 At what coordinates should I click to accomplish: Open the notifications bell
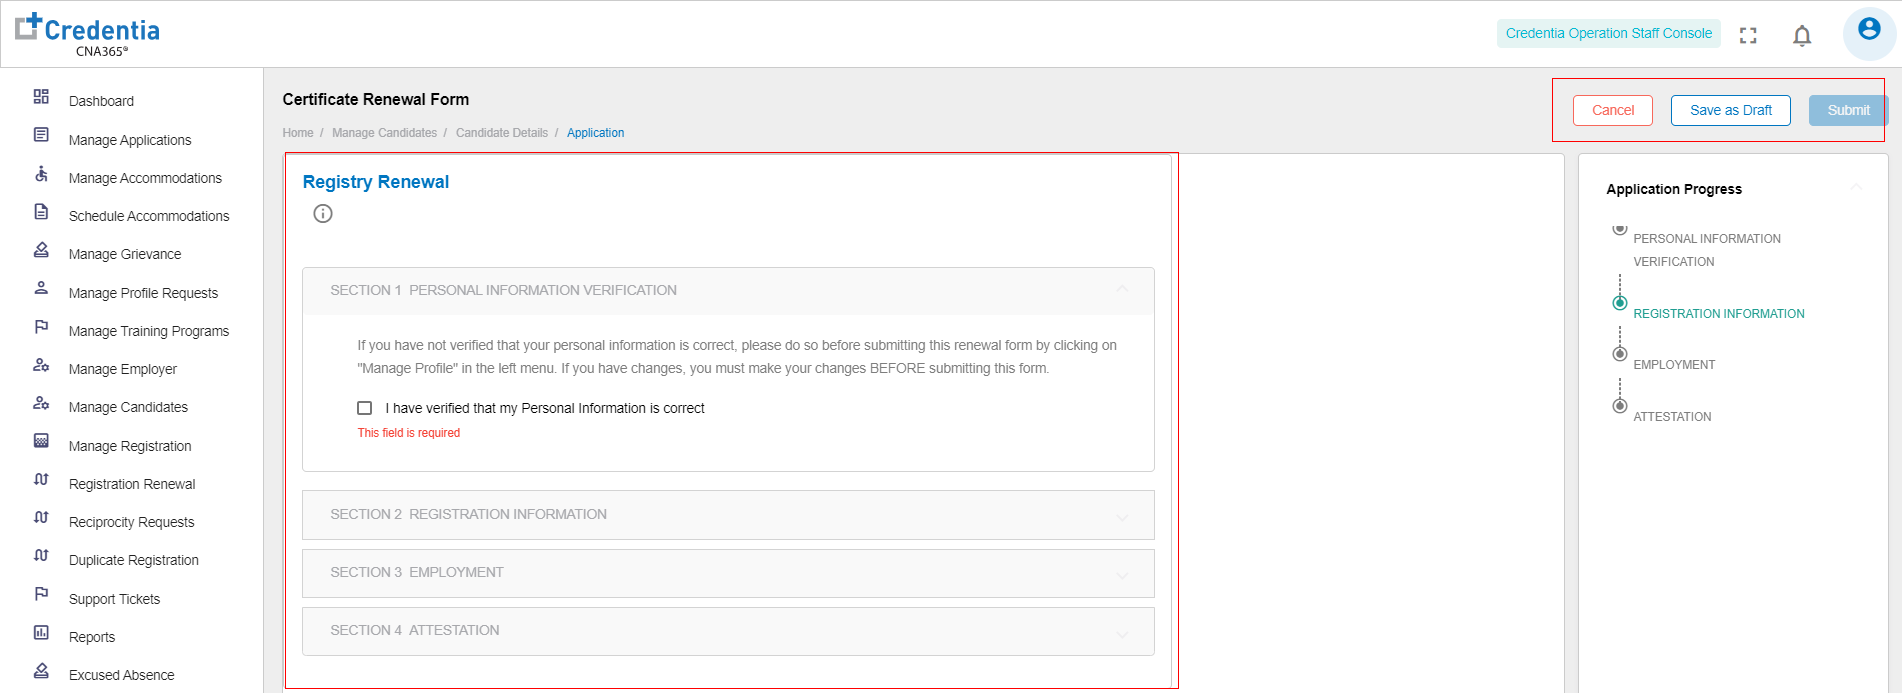1802,36
